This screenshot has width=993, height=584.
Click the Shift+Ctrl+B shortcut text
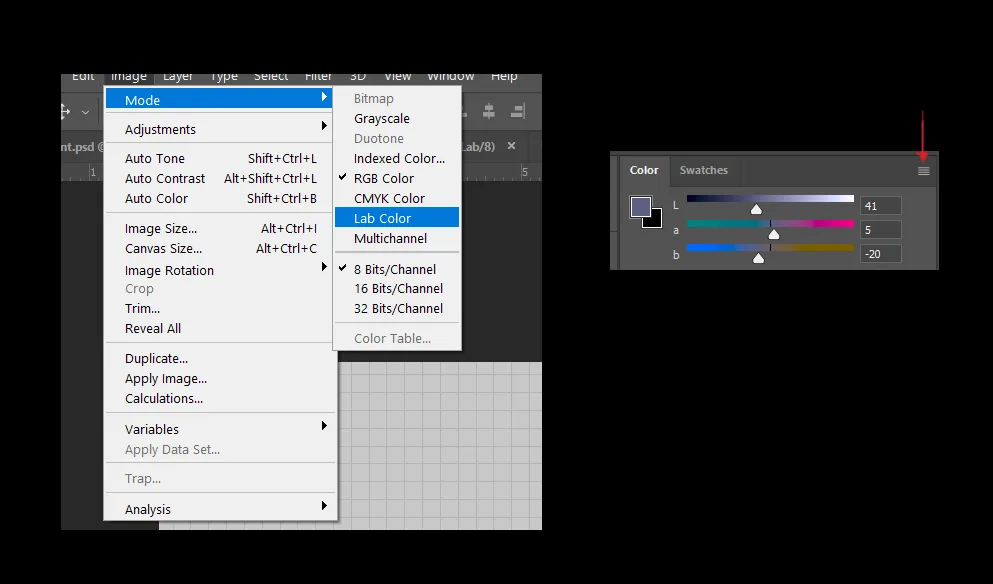[282, 198]
